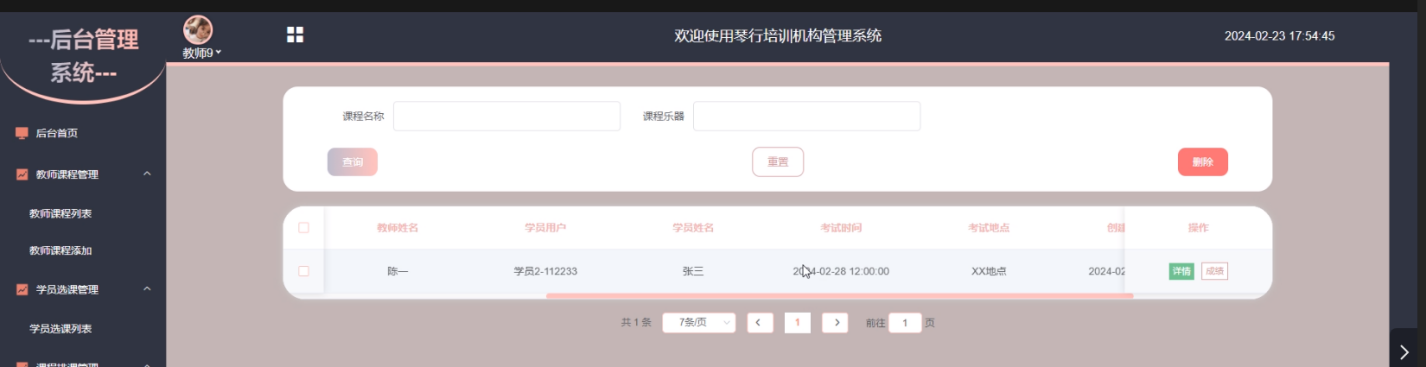Click the green 详情 button

click(x=1182, y=271)
